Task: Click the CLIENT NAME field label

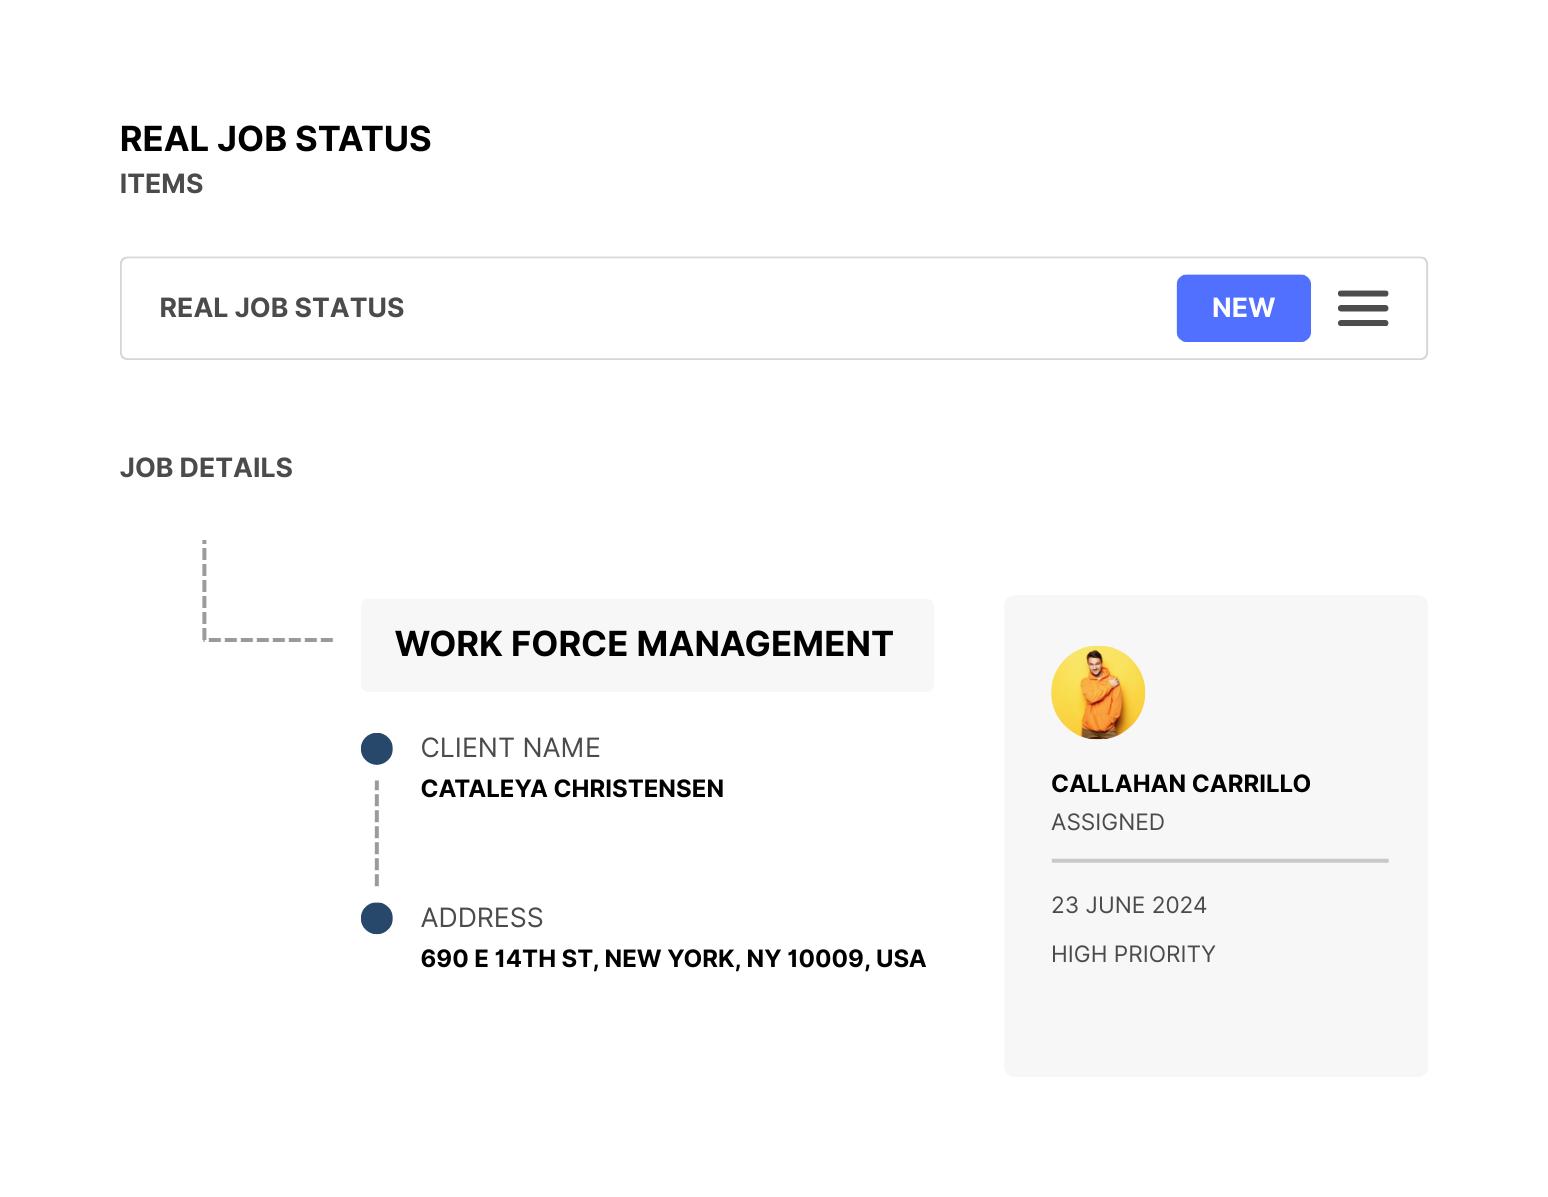Action: 510,748
